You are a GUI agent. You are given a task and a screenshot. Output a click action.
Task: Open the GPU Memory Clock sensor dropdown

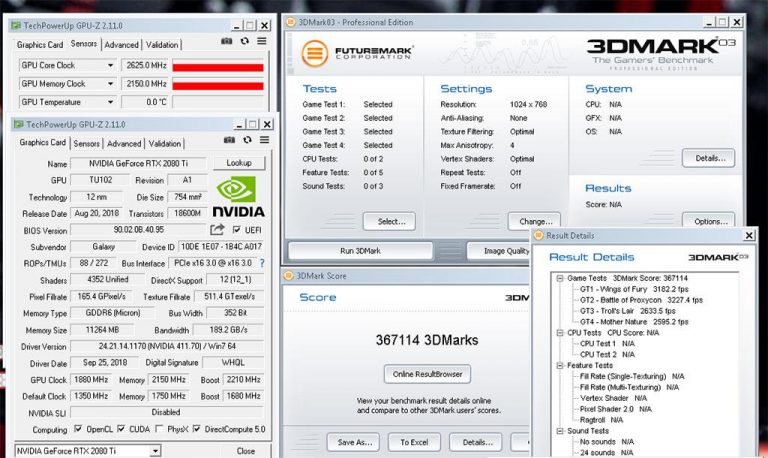110,84
